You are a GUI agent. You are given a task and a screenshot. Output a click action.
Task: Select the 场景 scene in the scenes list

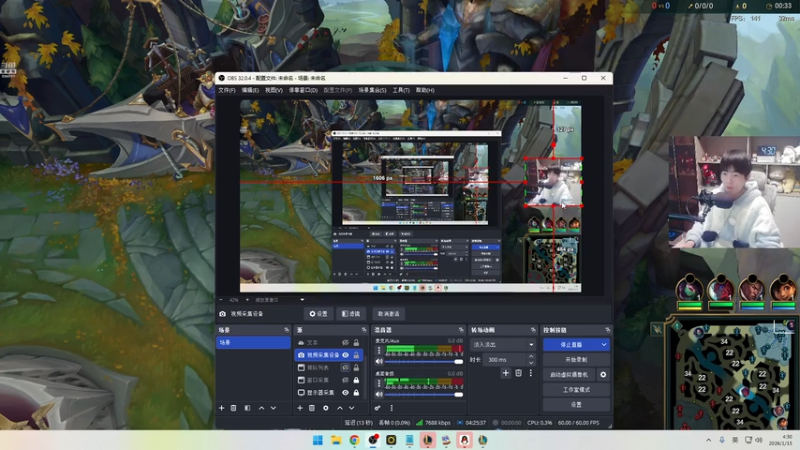pyautogui.click(x=254, y=342)
